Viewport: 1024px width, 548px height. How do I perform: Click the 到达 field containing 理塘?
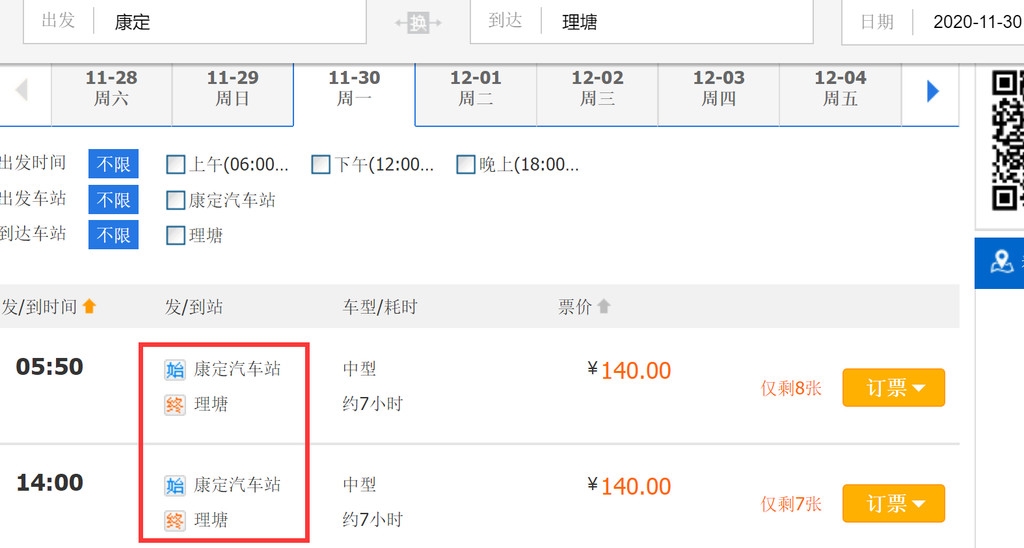pos(641,22)
